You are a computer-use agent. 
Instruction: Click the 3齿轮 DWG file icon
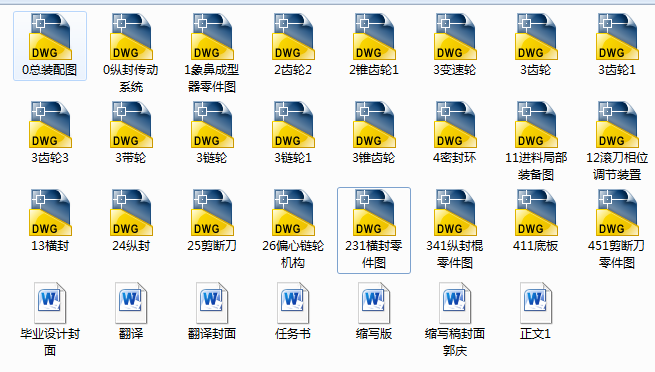(x=536, y=37)
